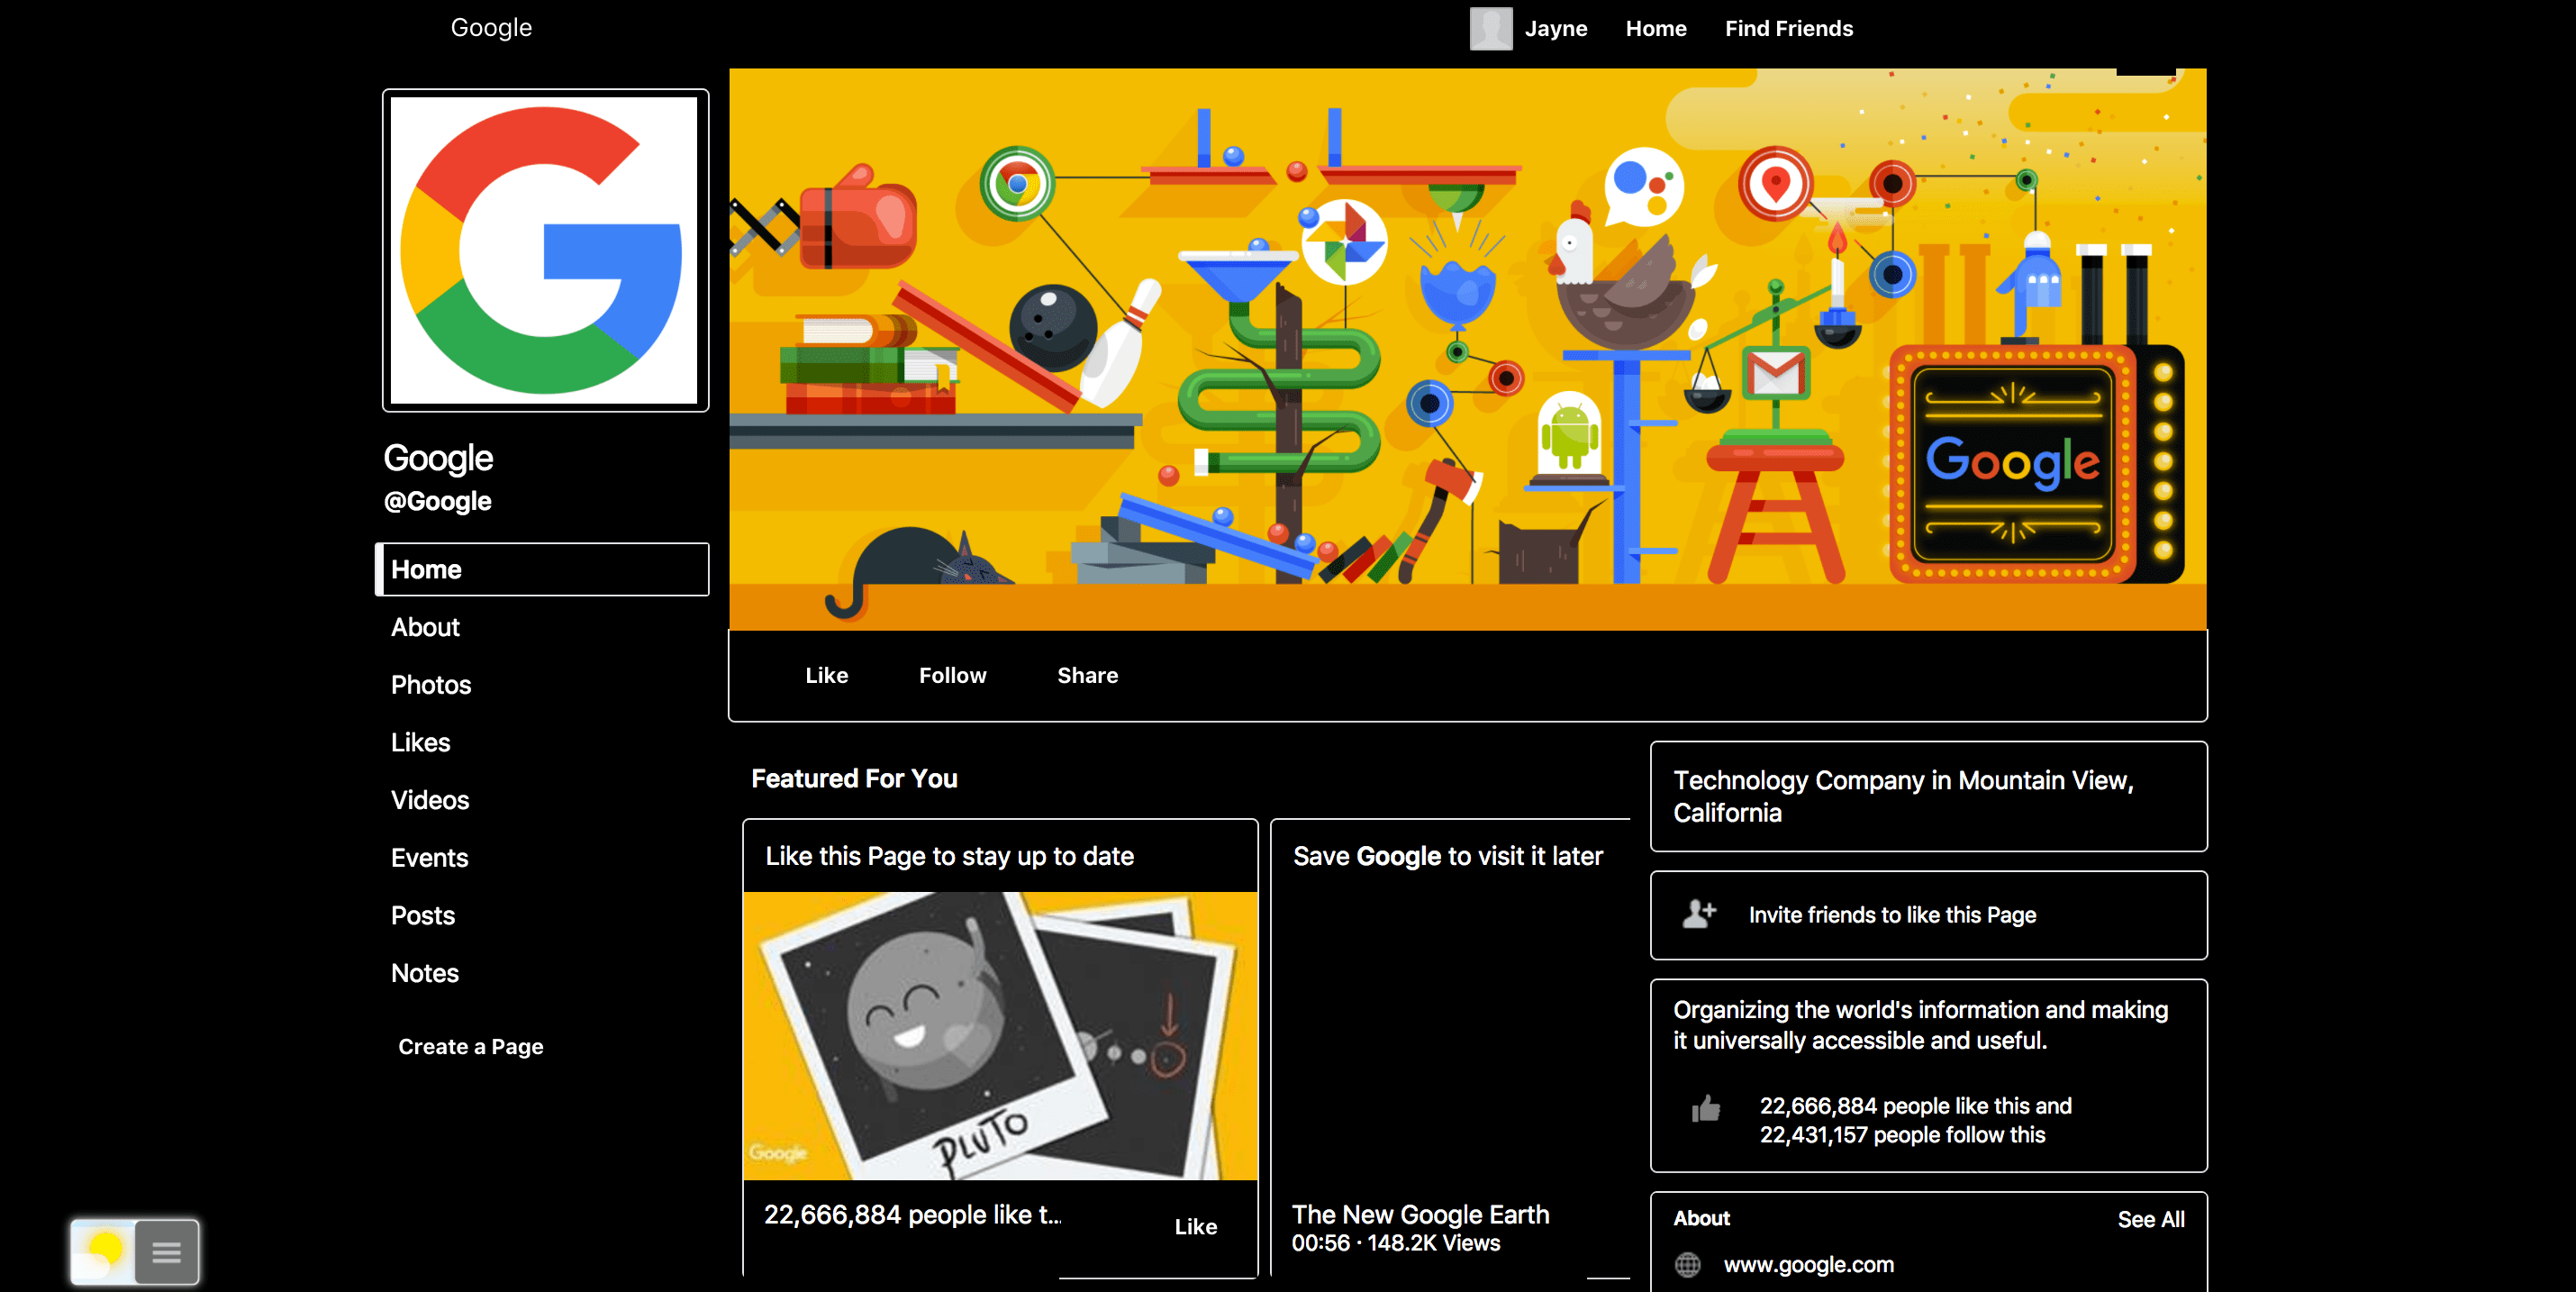
Task: Click 'Save Google to visit it later' text
Action: click(x=1447, y=856)
